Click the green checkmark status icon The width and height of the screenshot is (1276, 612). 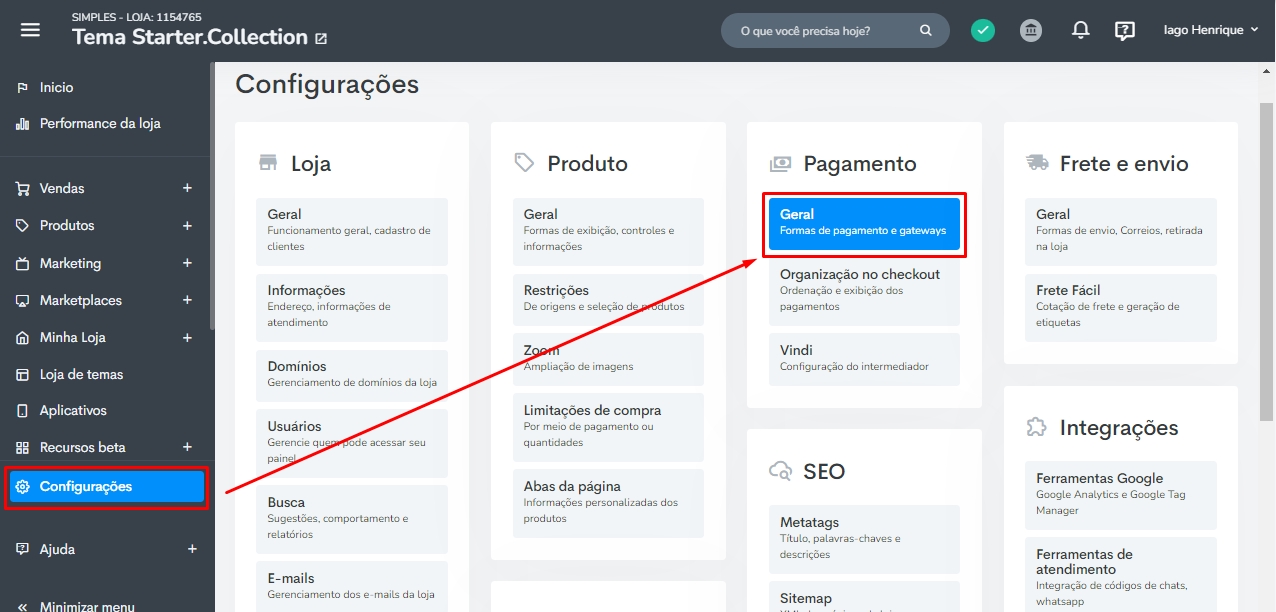(x=983, y=31)
